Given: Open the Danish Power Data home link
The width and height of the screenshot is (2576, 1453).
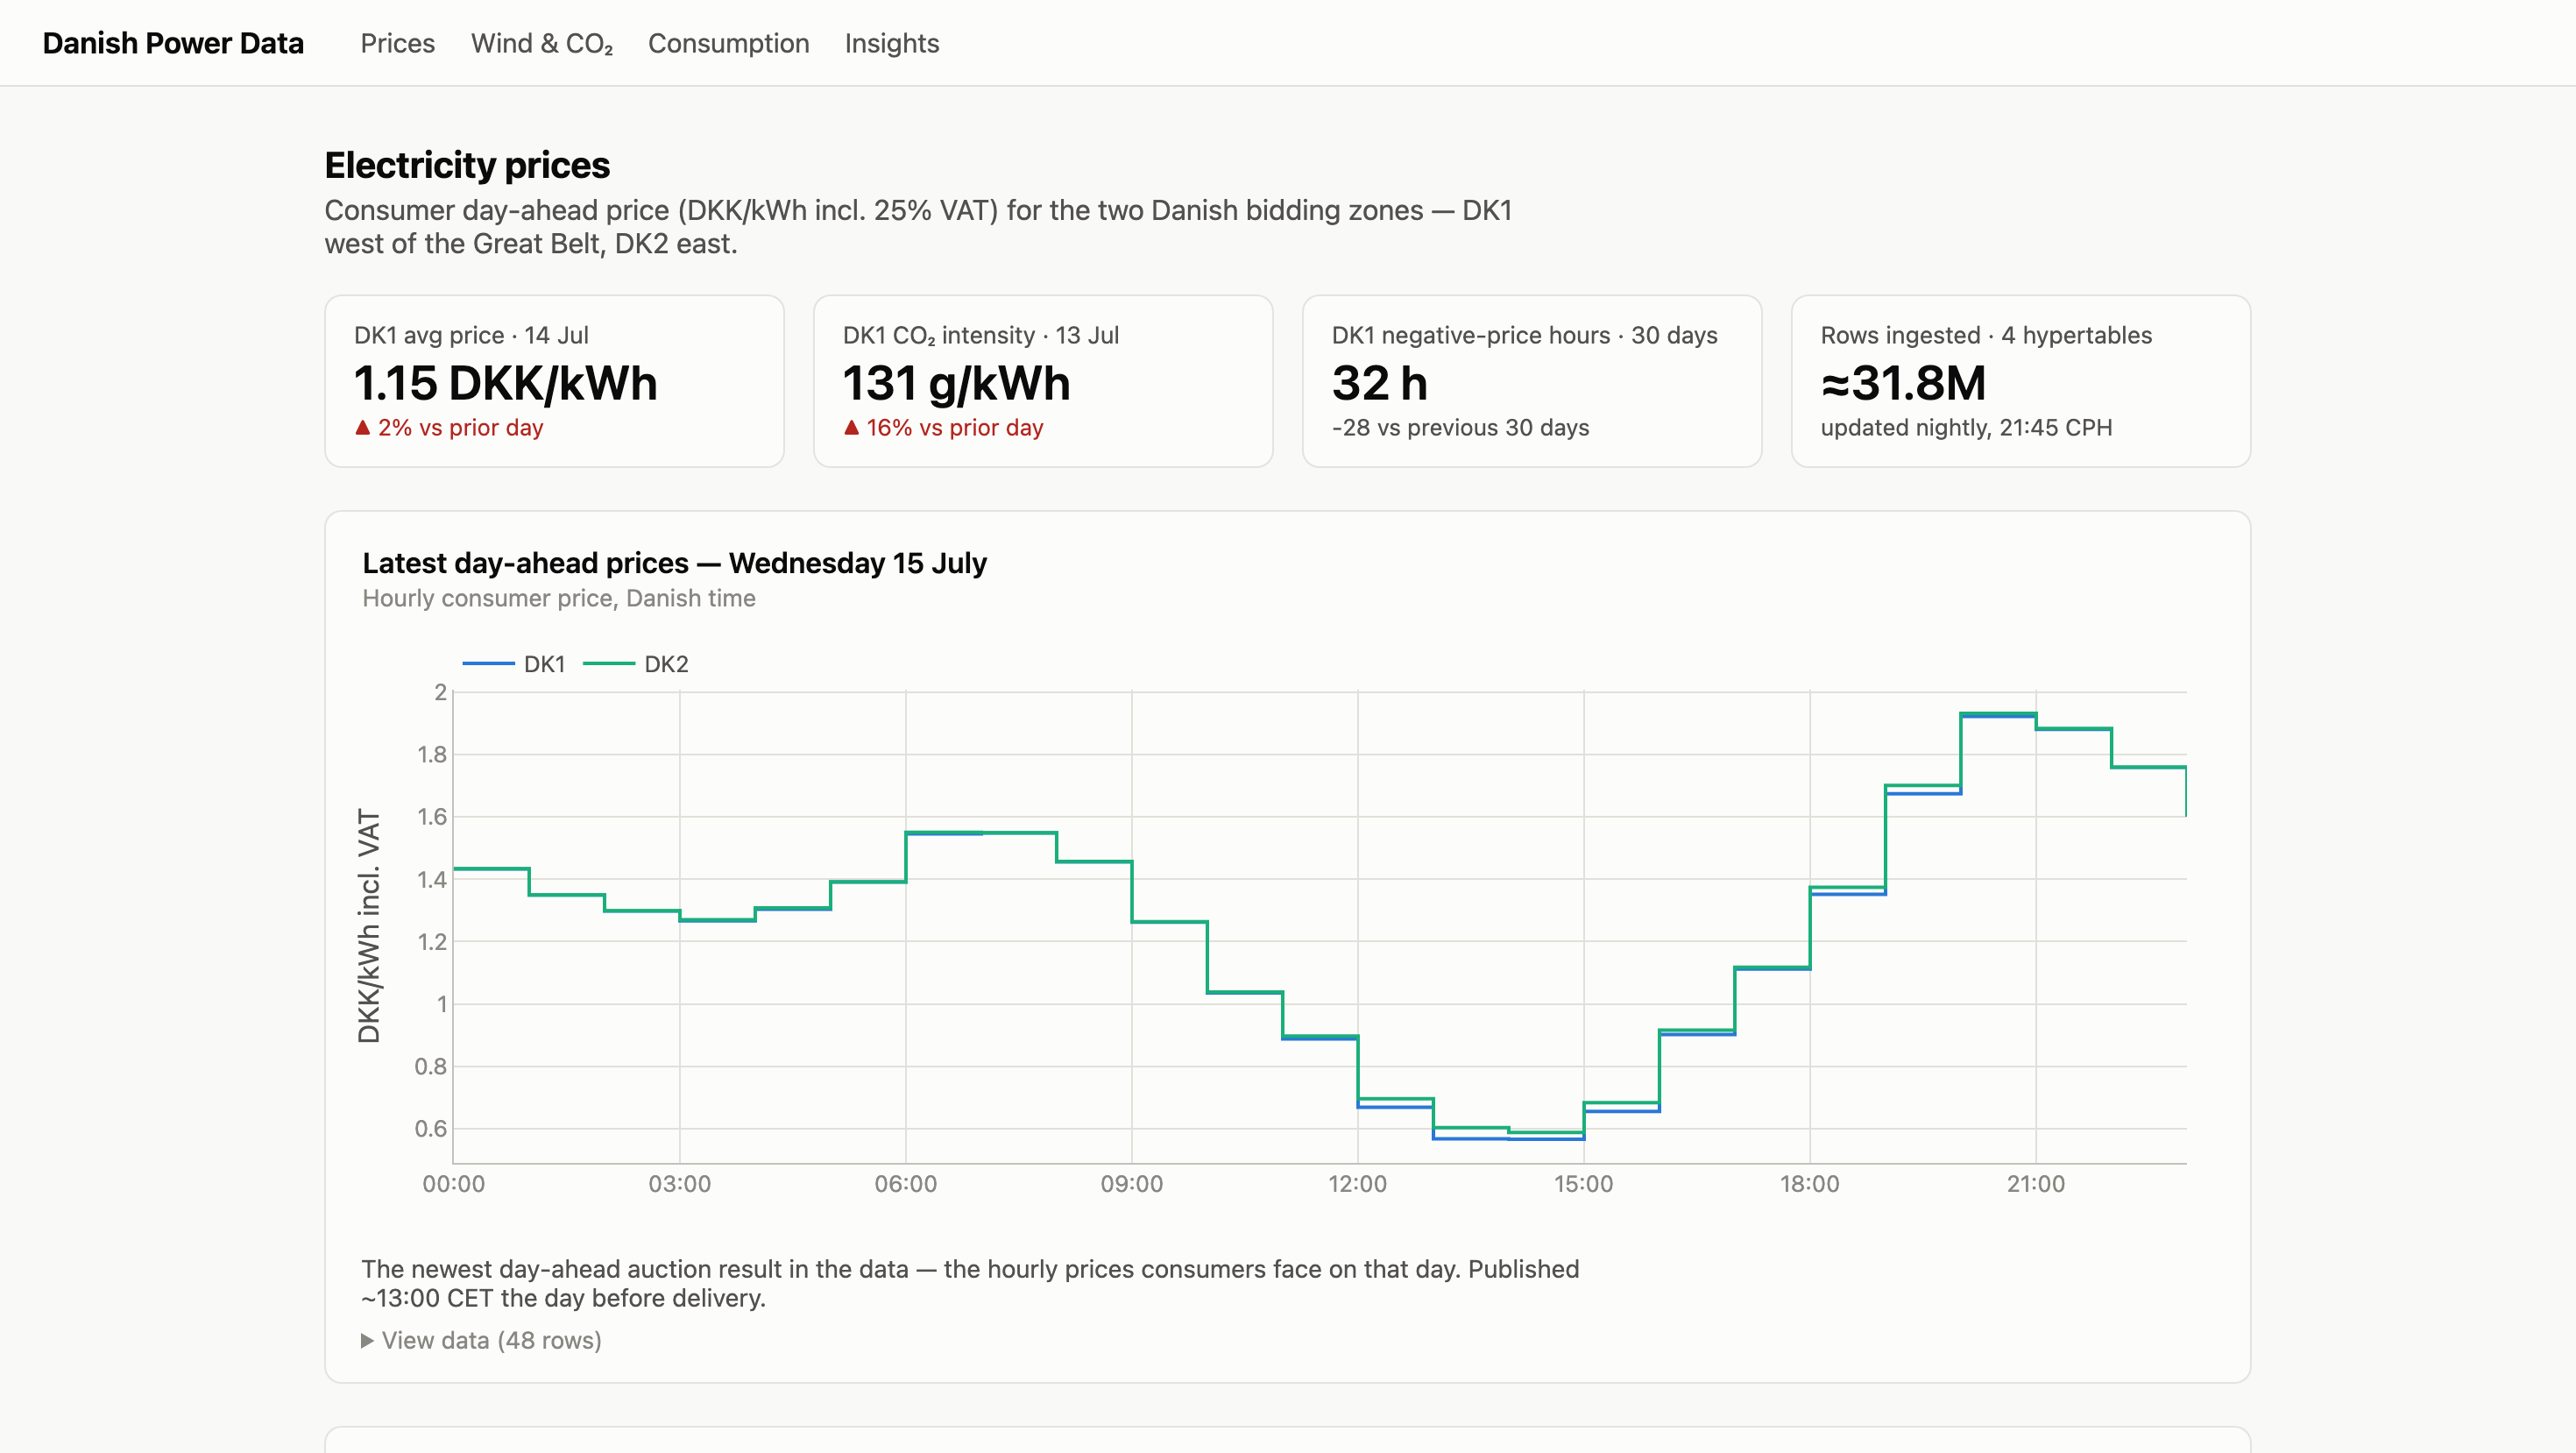Looking at the screenshot, I should 173,43.
